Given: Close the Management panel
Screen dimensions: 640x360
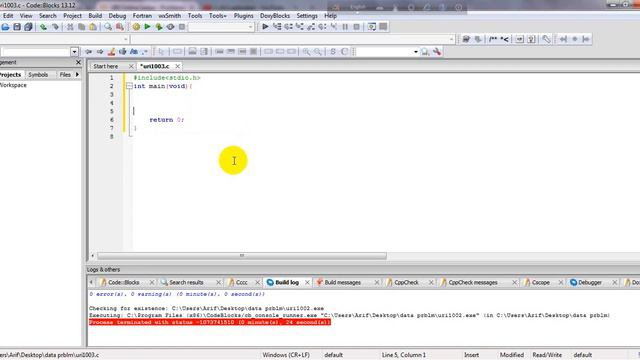Looking at the screenshot, I should [x=78, y=62].
